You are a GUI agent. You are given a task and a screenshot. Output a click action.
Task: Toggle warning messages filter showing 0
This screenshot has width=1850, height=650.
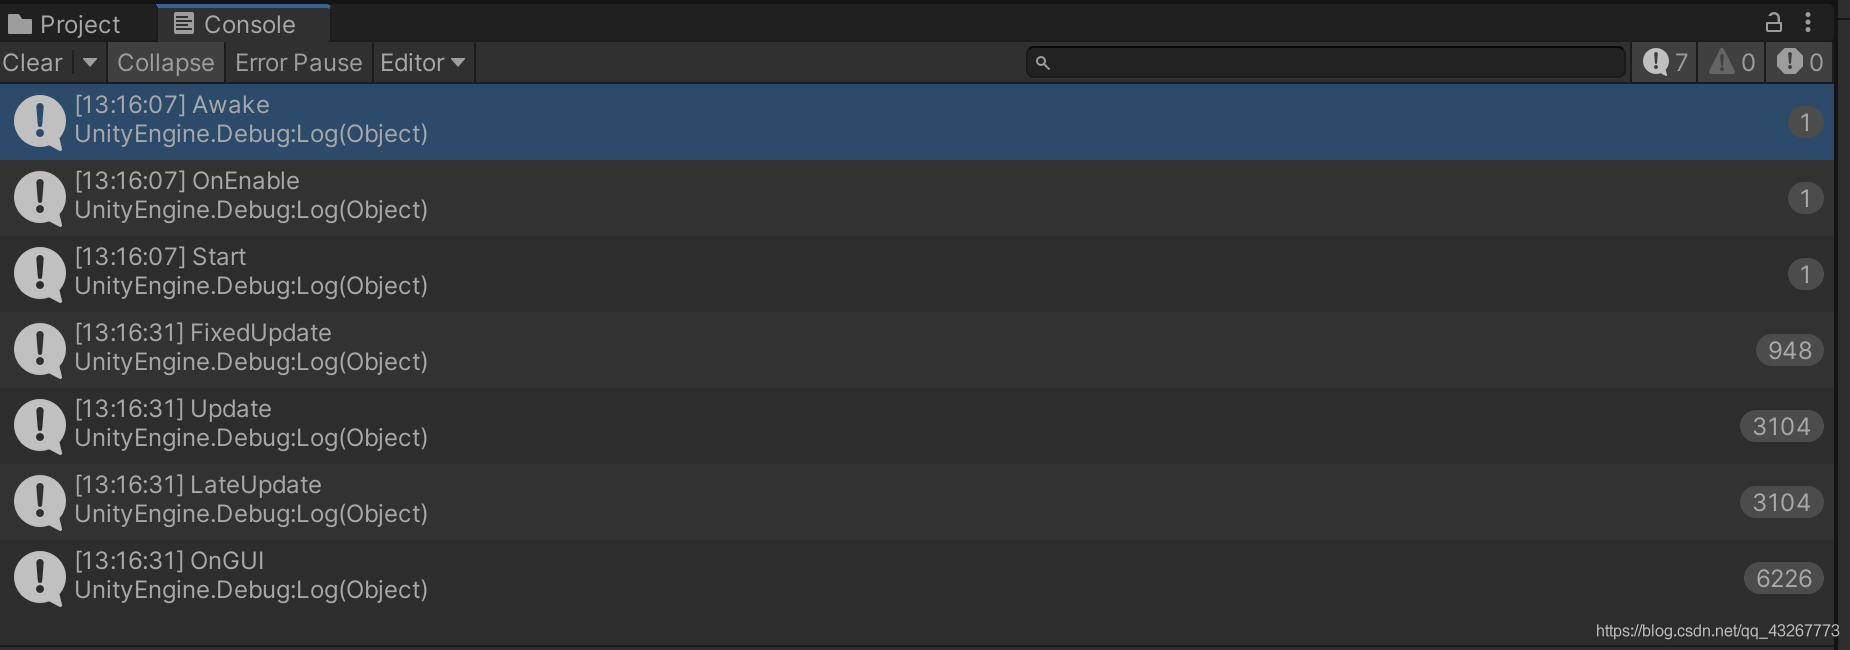click(1732, 62)
